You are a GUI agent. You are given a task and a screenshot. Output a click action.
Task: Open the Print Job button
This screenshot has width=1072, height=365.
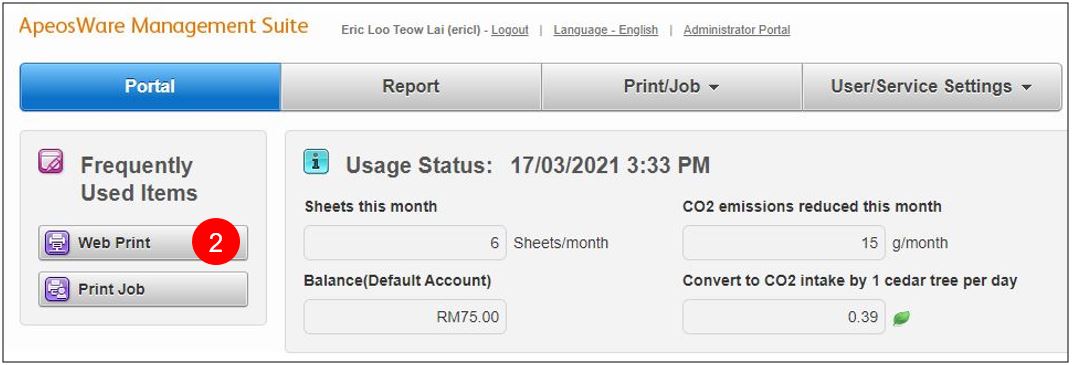pyautogui.click(x=143, y=289)
